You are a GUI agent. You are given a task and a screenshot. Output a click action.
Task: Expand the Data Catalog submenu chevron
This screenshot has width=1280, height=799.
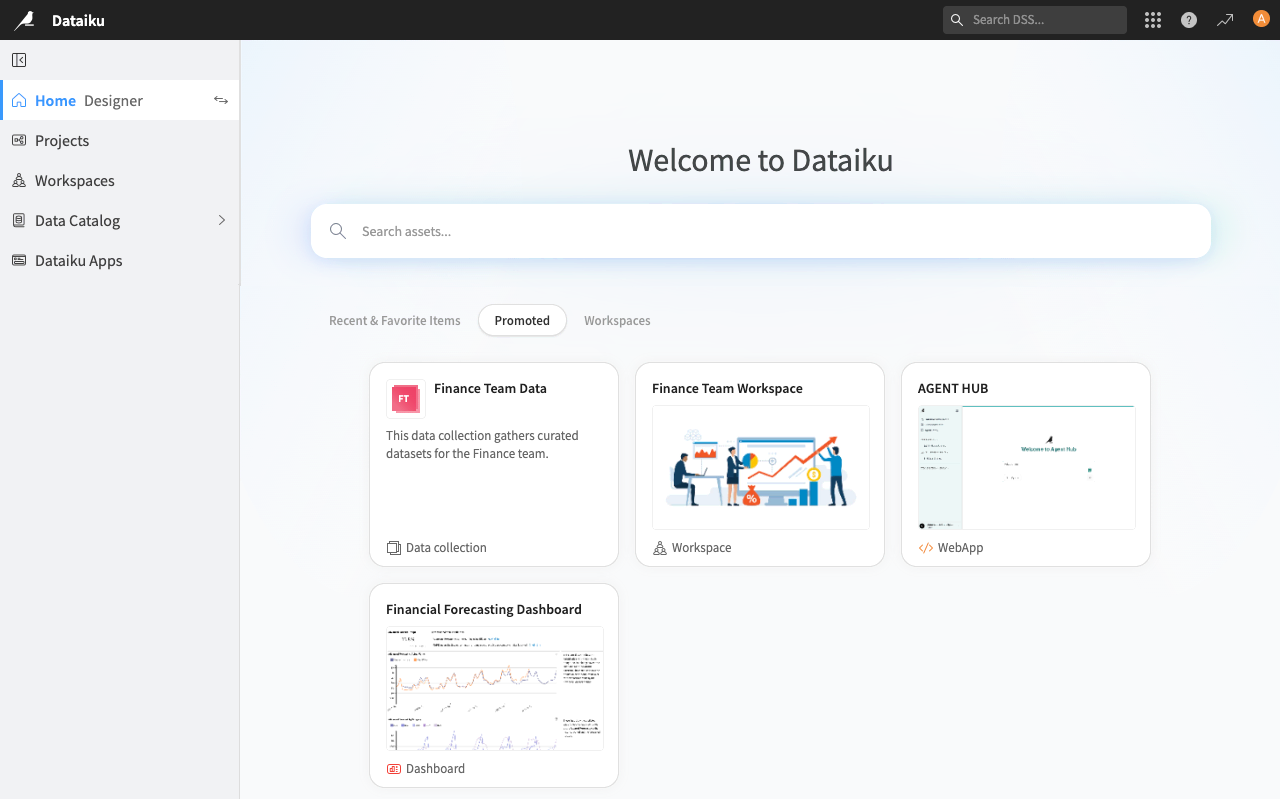(222, 220)
